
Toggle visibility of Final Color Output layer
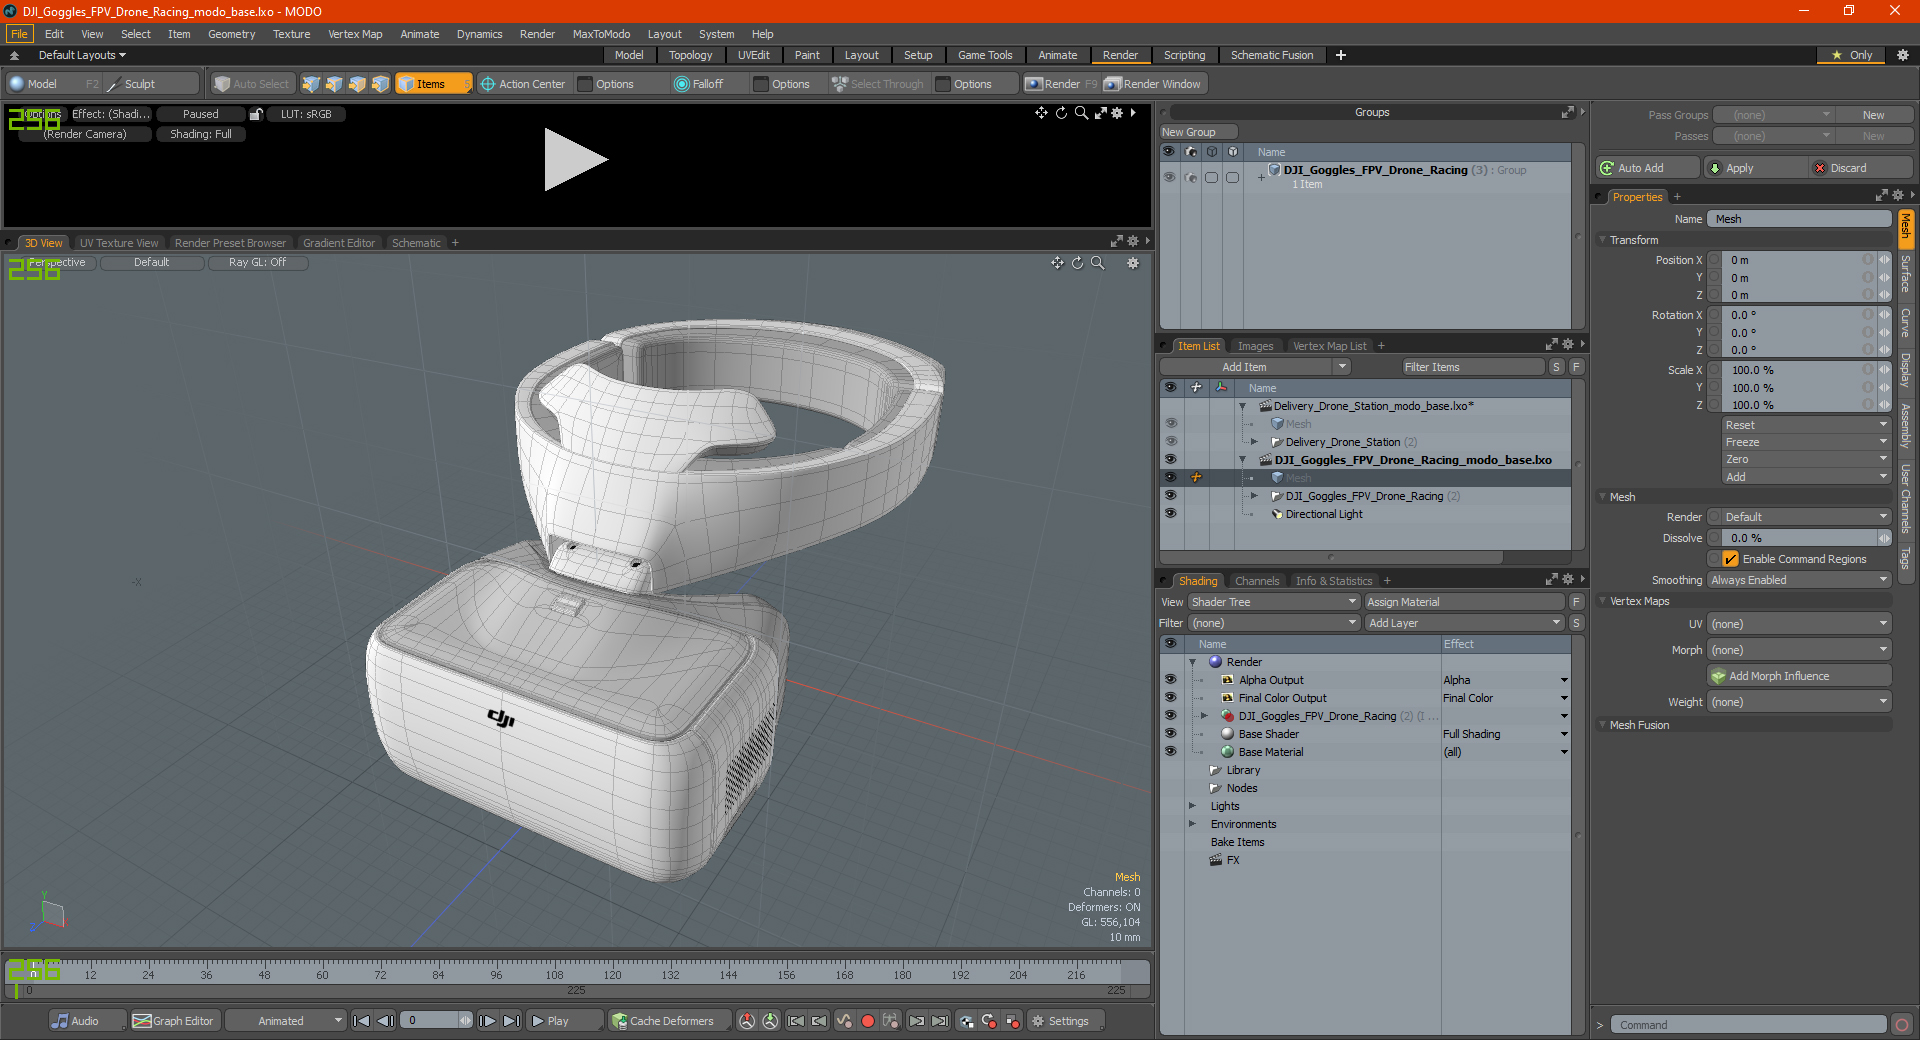point(1170,698)
